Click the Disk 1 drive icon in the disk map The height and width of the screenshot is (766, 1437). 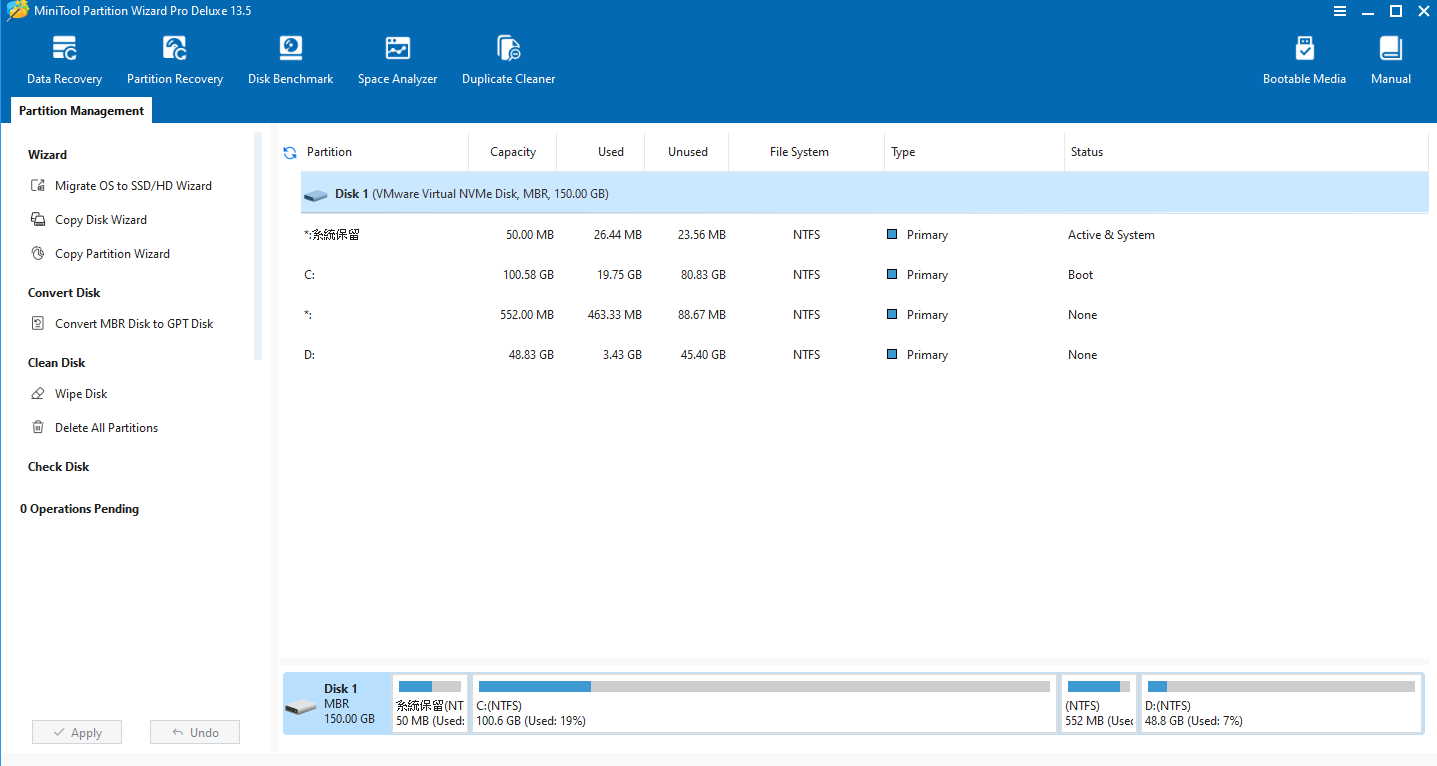(301, 708)
